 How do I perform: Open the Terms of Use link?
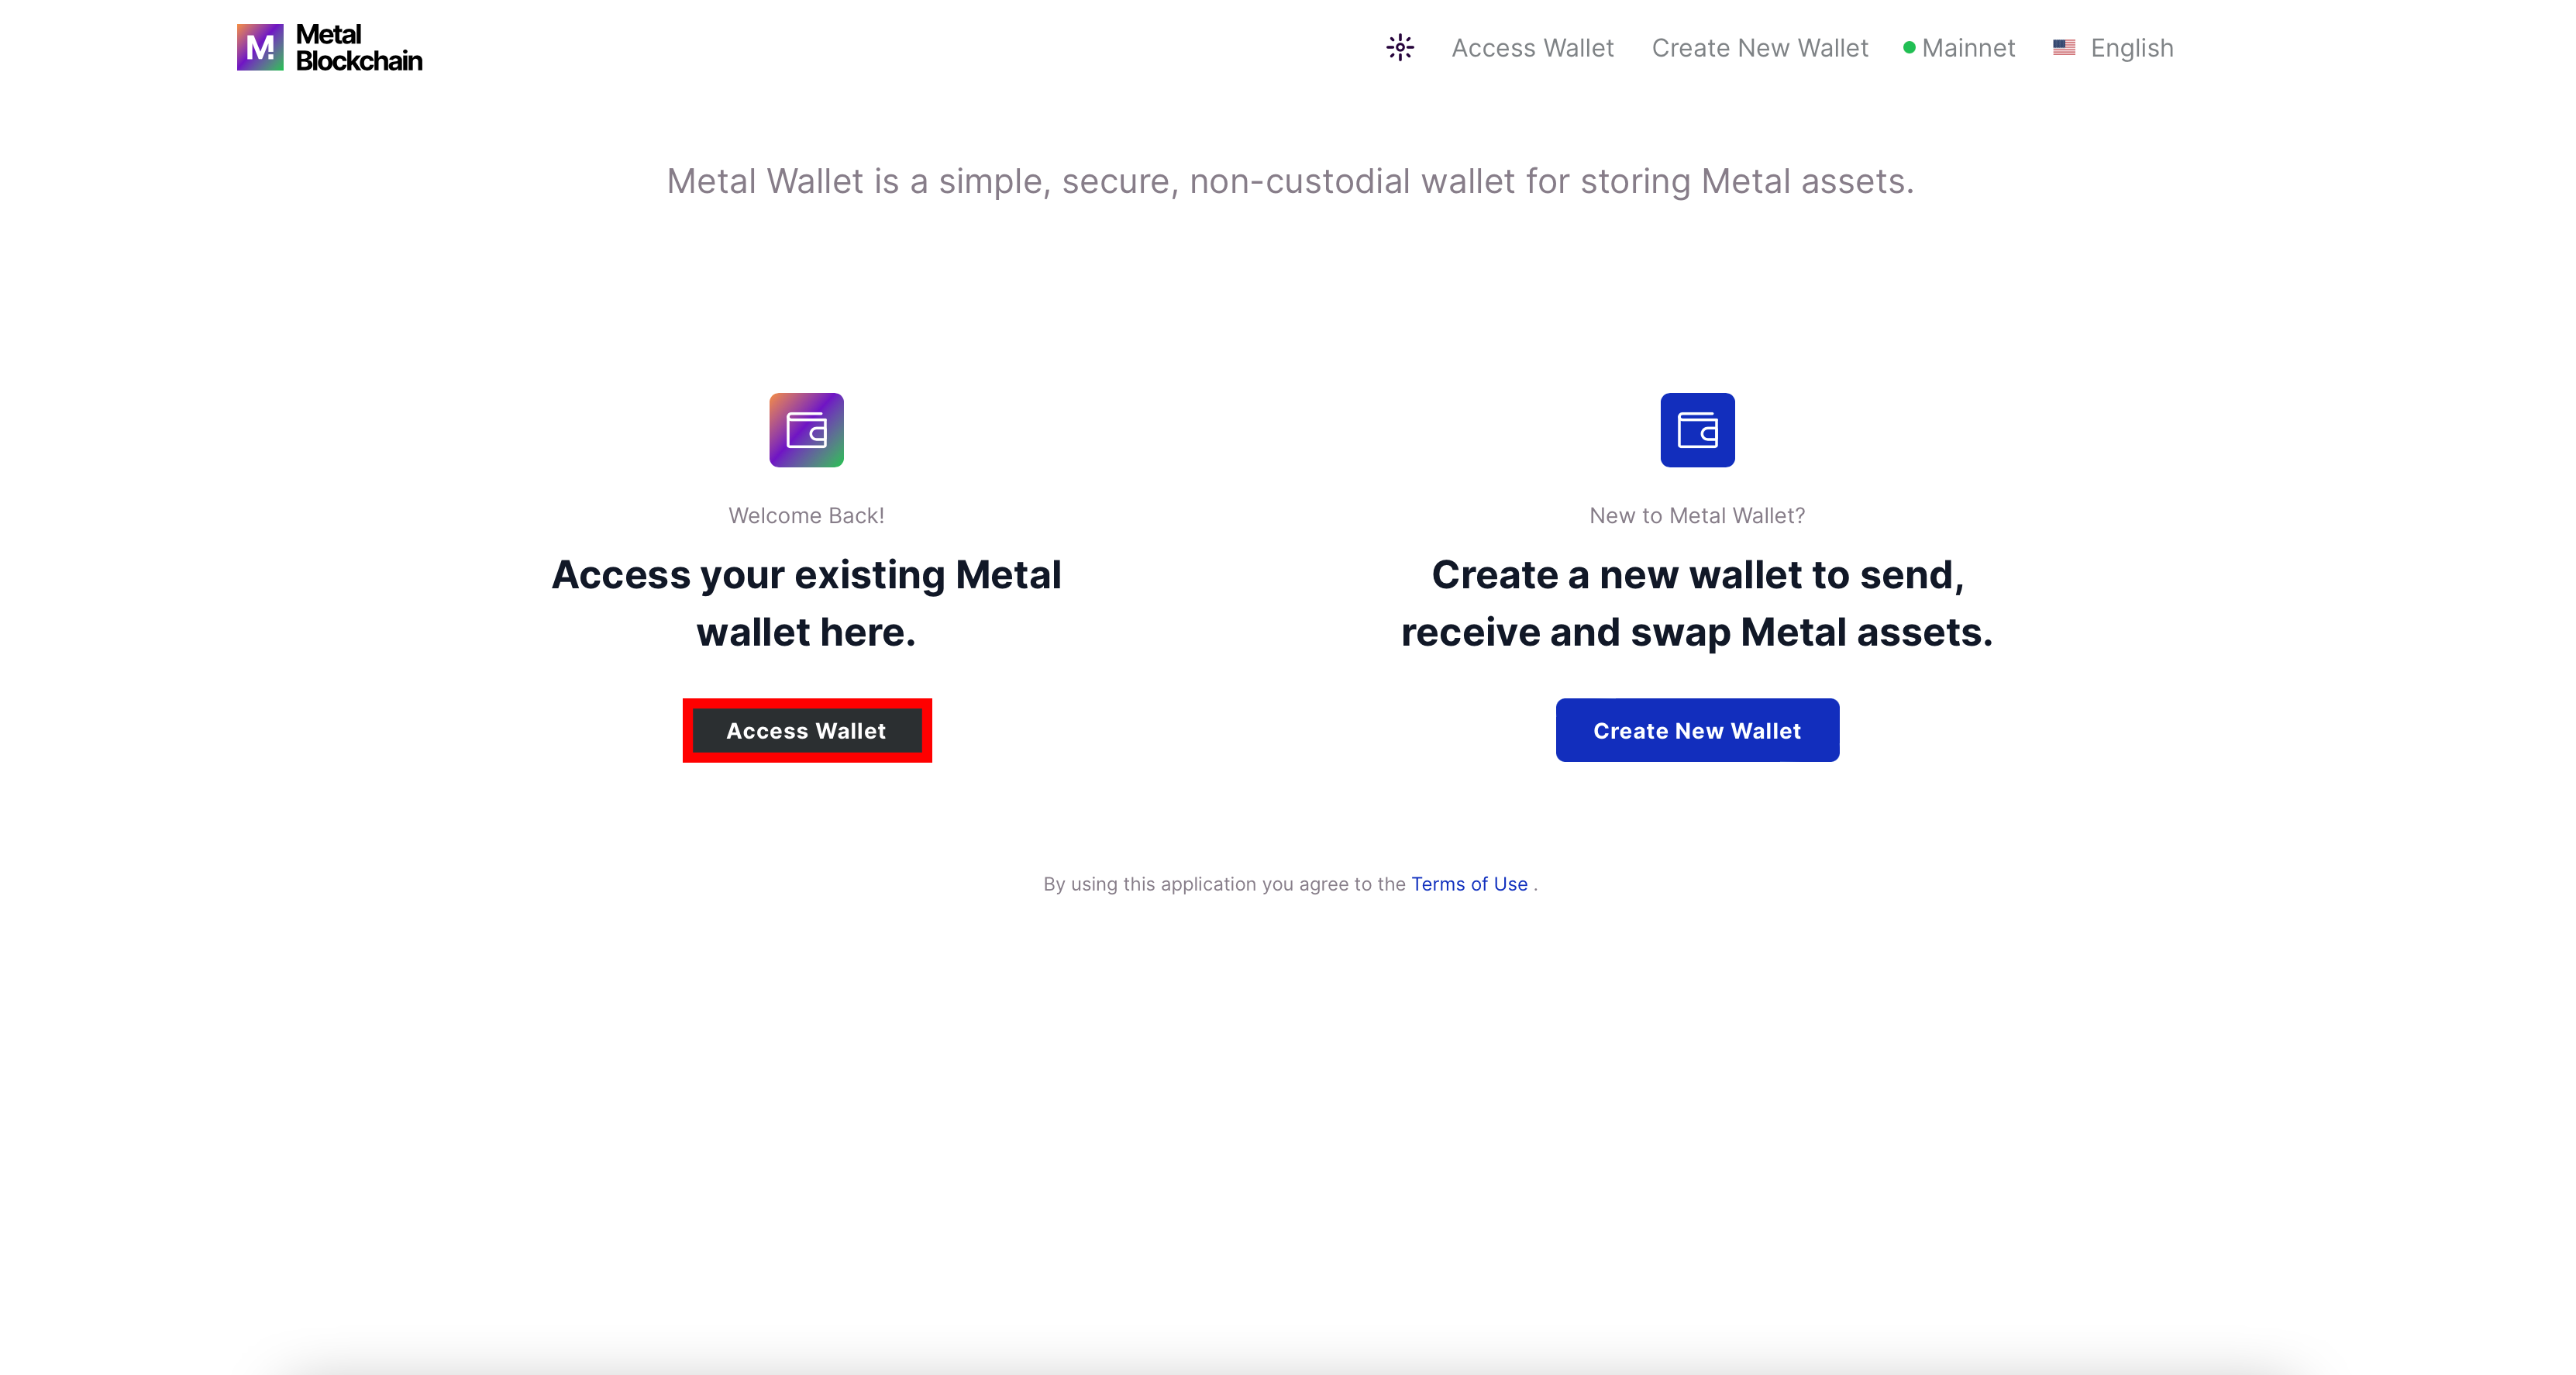click(x=1468, y=884)
